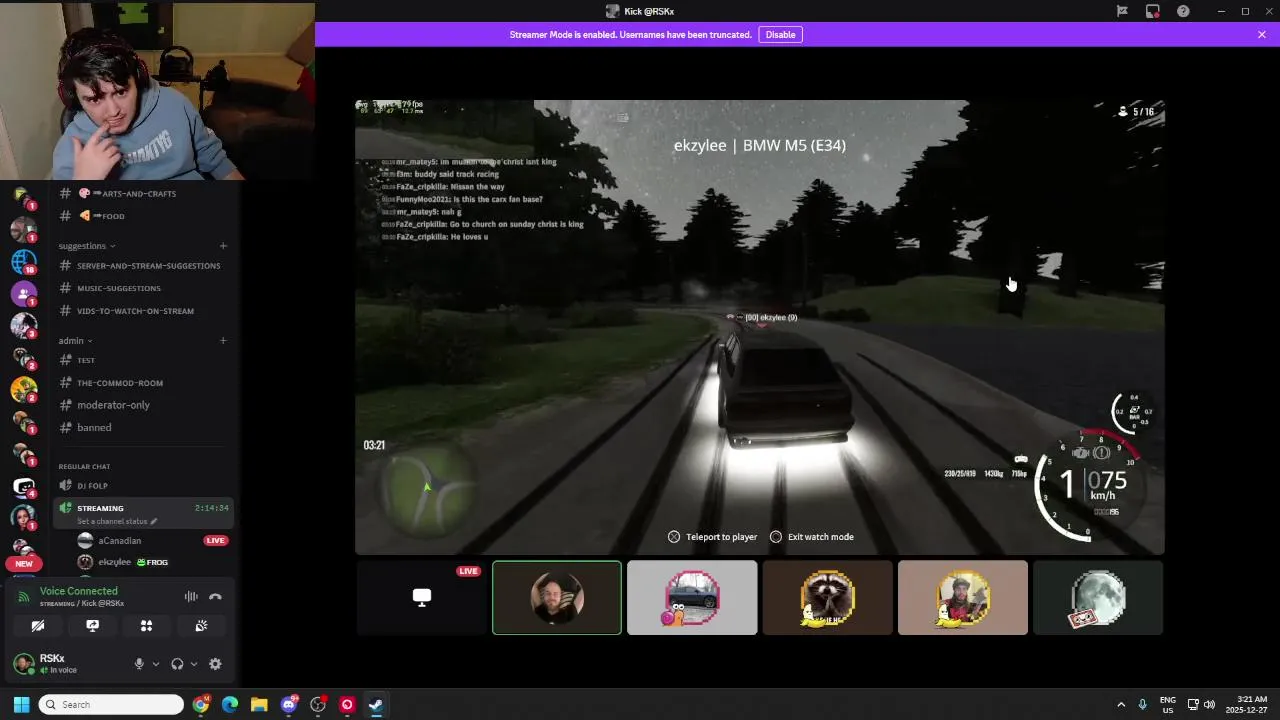The image size is (1280, 720).
Task: Deafen audio with the headphones icon
Action: tap(177, 664)
